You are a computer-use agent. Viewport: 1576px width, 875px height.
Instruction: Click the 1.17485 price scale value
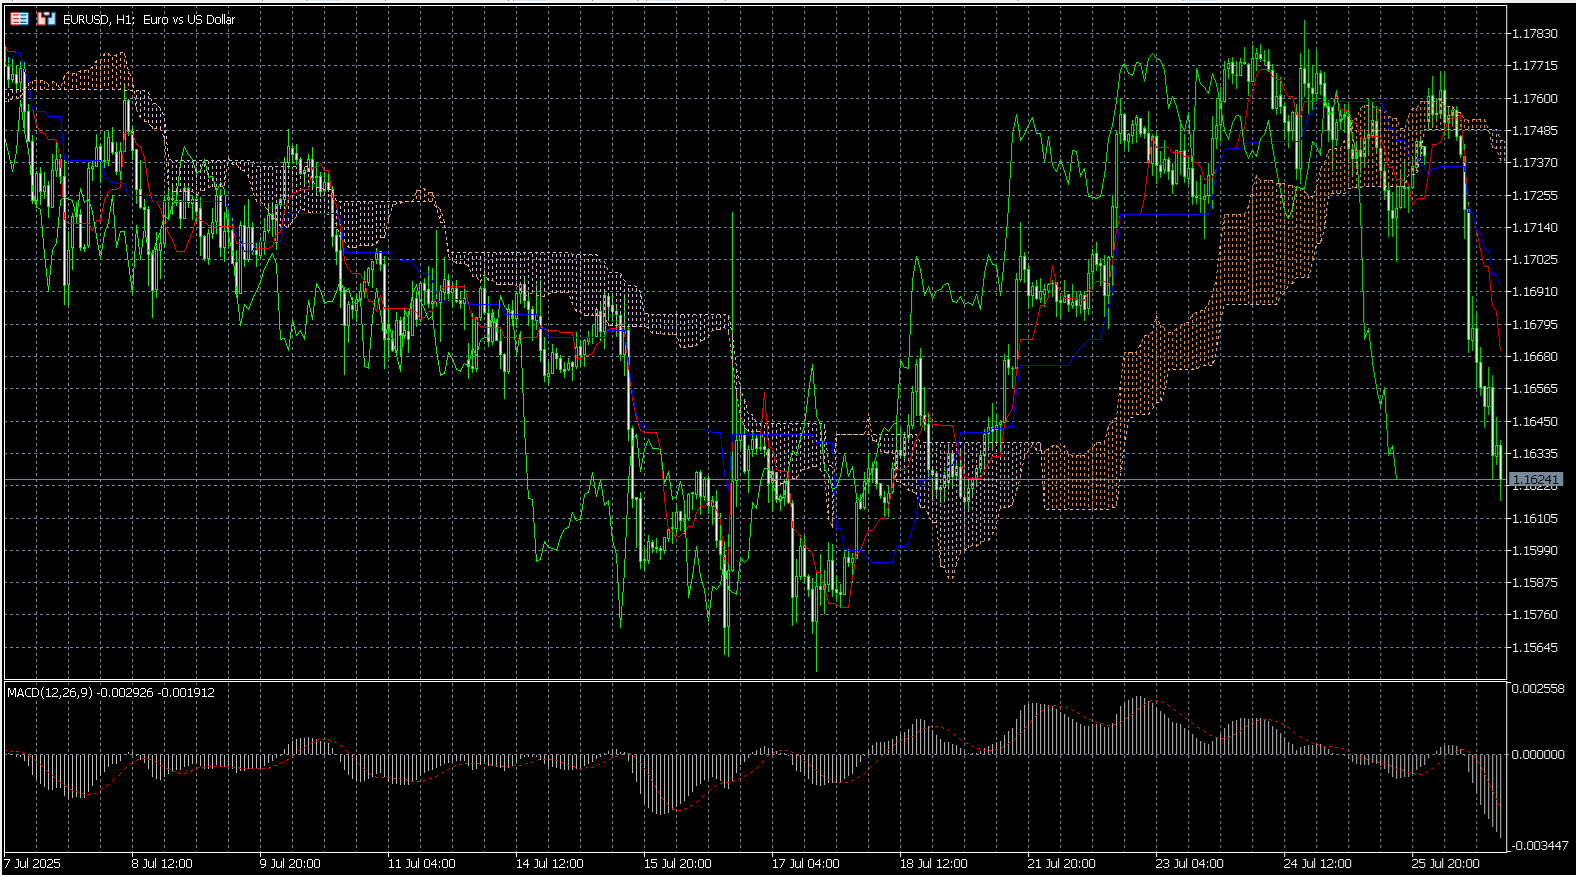point(1535,131)
